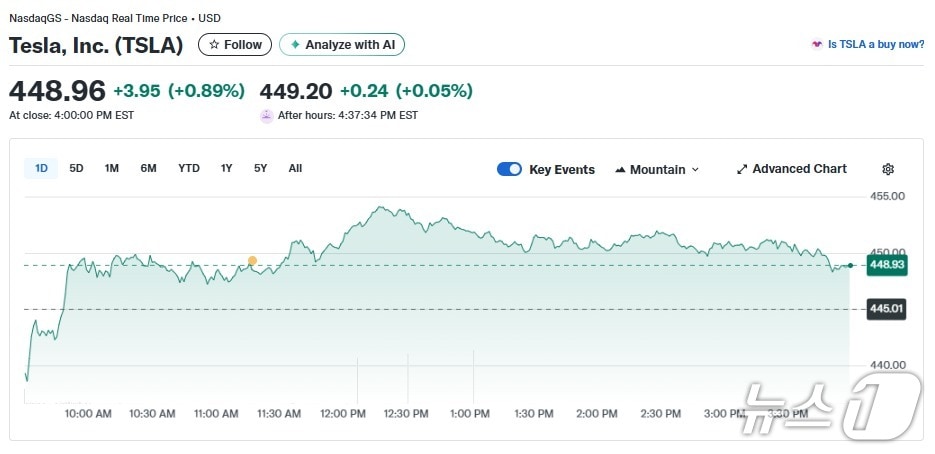Click the mountain chart-type icon

tap(620, 170)
